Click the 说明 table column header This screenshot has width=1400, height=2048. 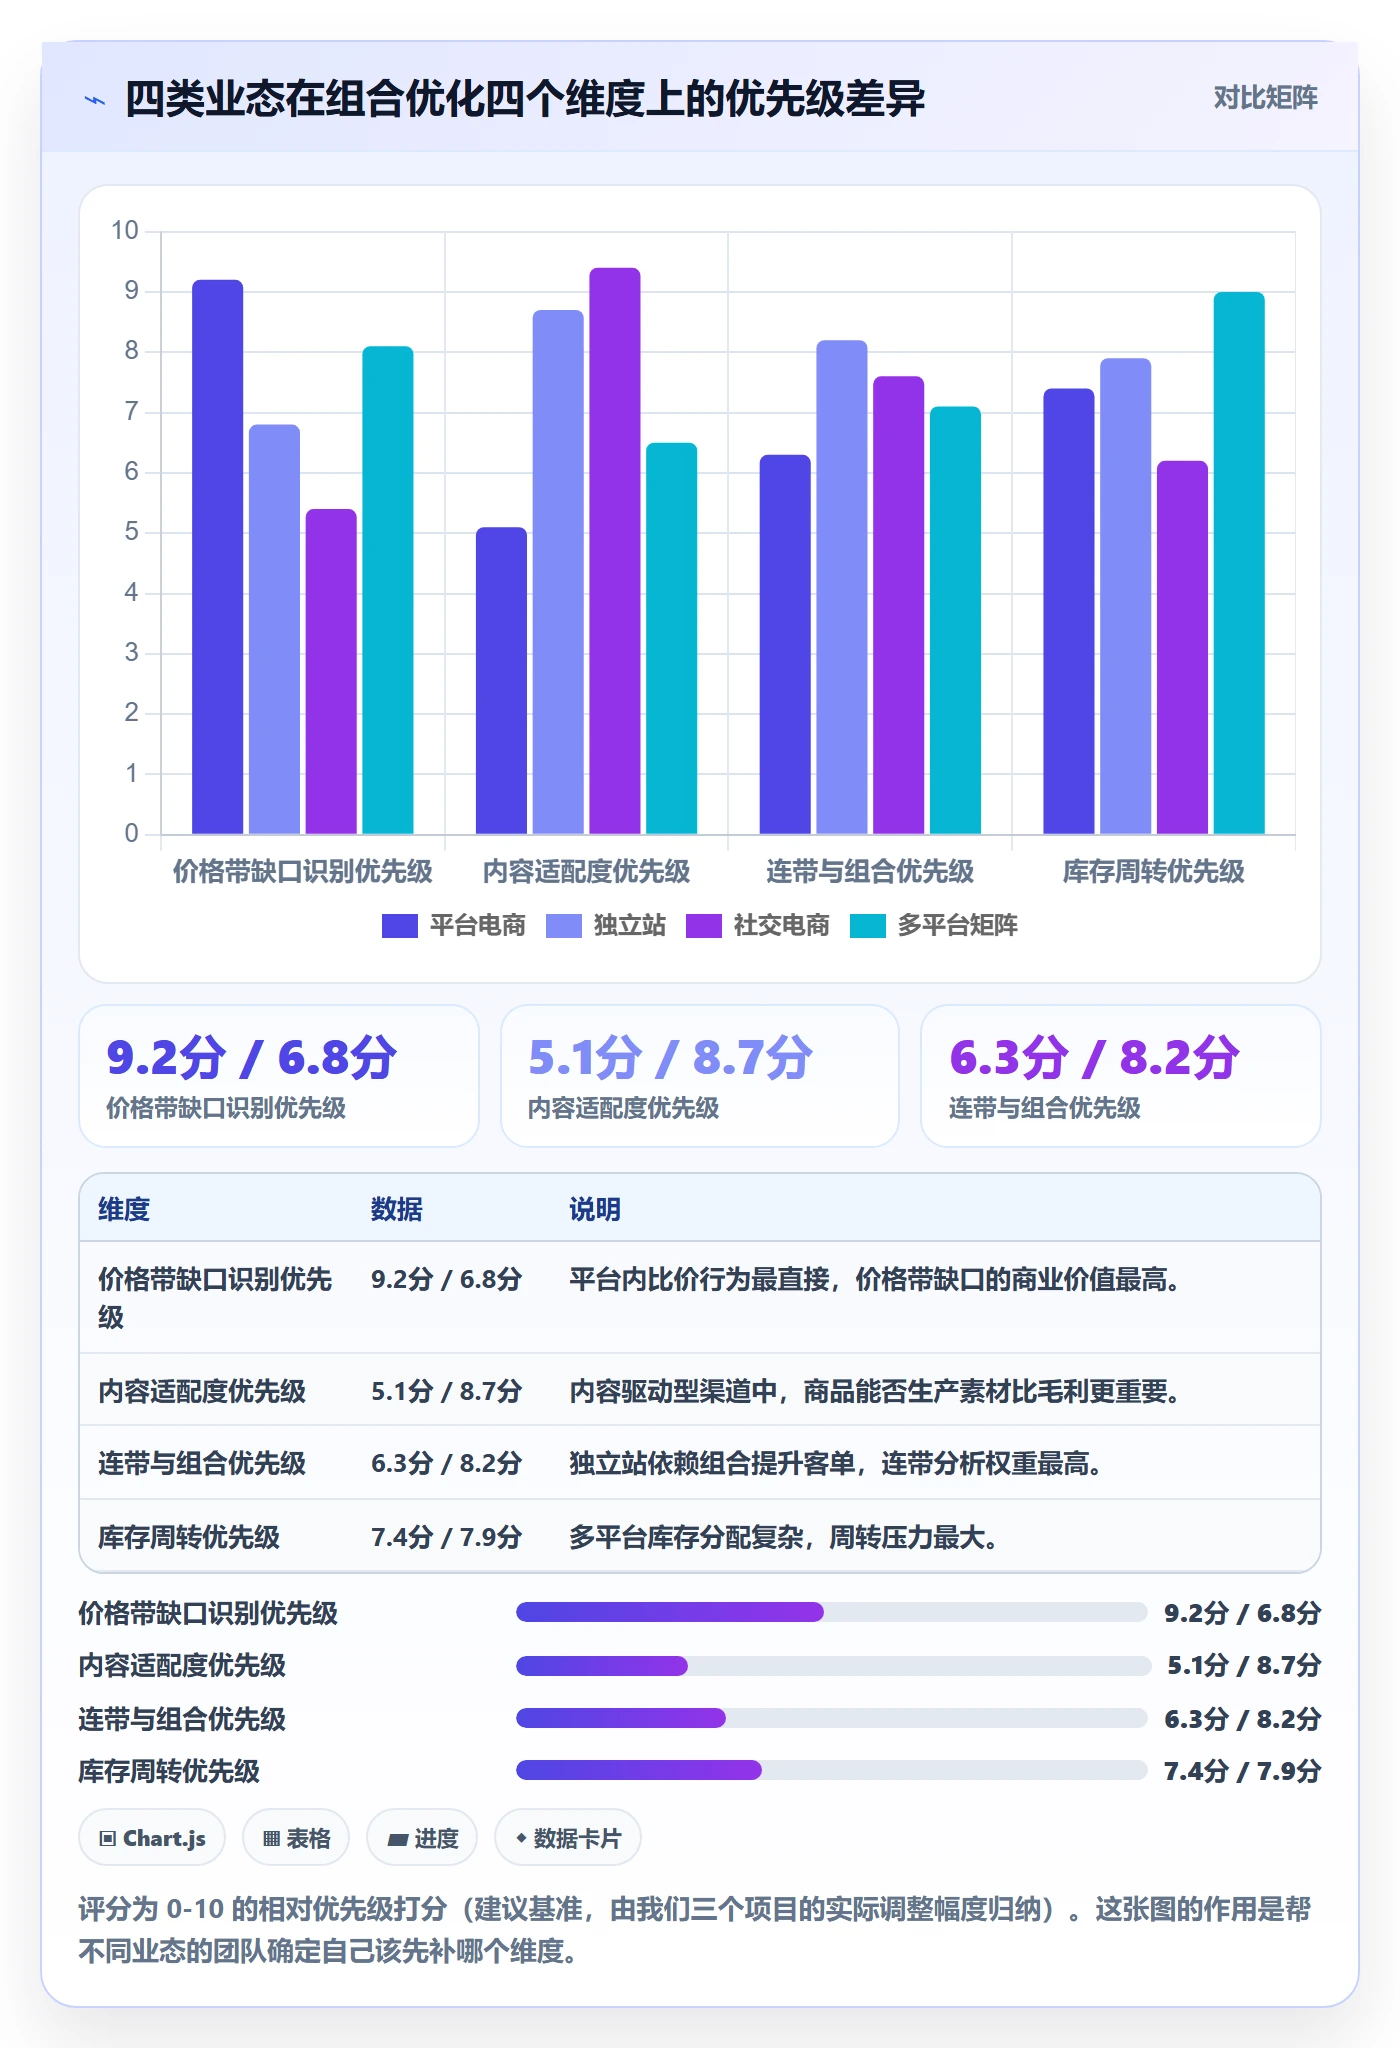595,1209
